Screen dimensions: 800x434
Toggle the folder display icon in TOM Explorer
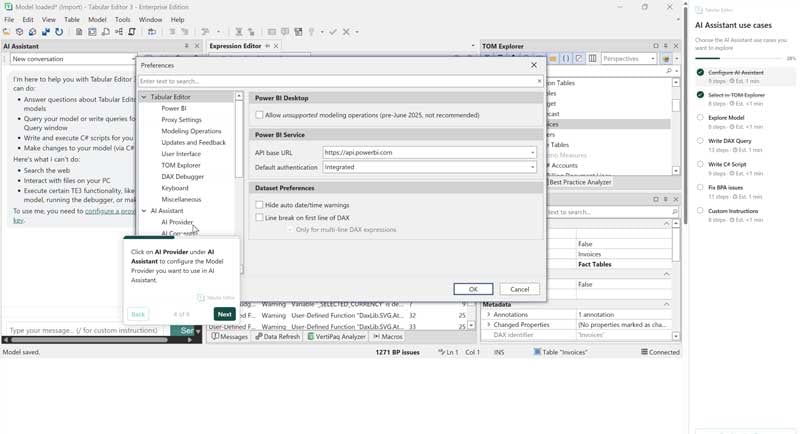coord(553,59)
